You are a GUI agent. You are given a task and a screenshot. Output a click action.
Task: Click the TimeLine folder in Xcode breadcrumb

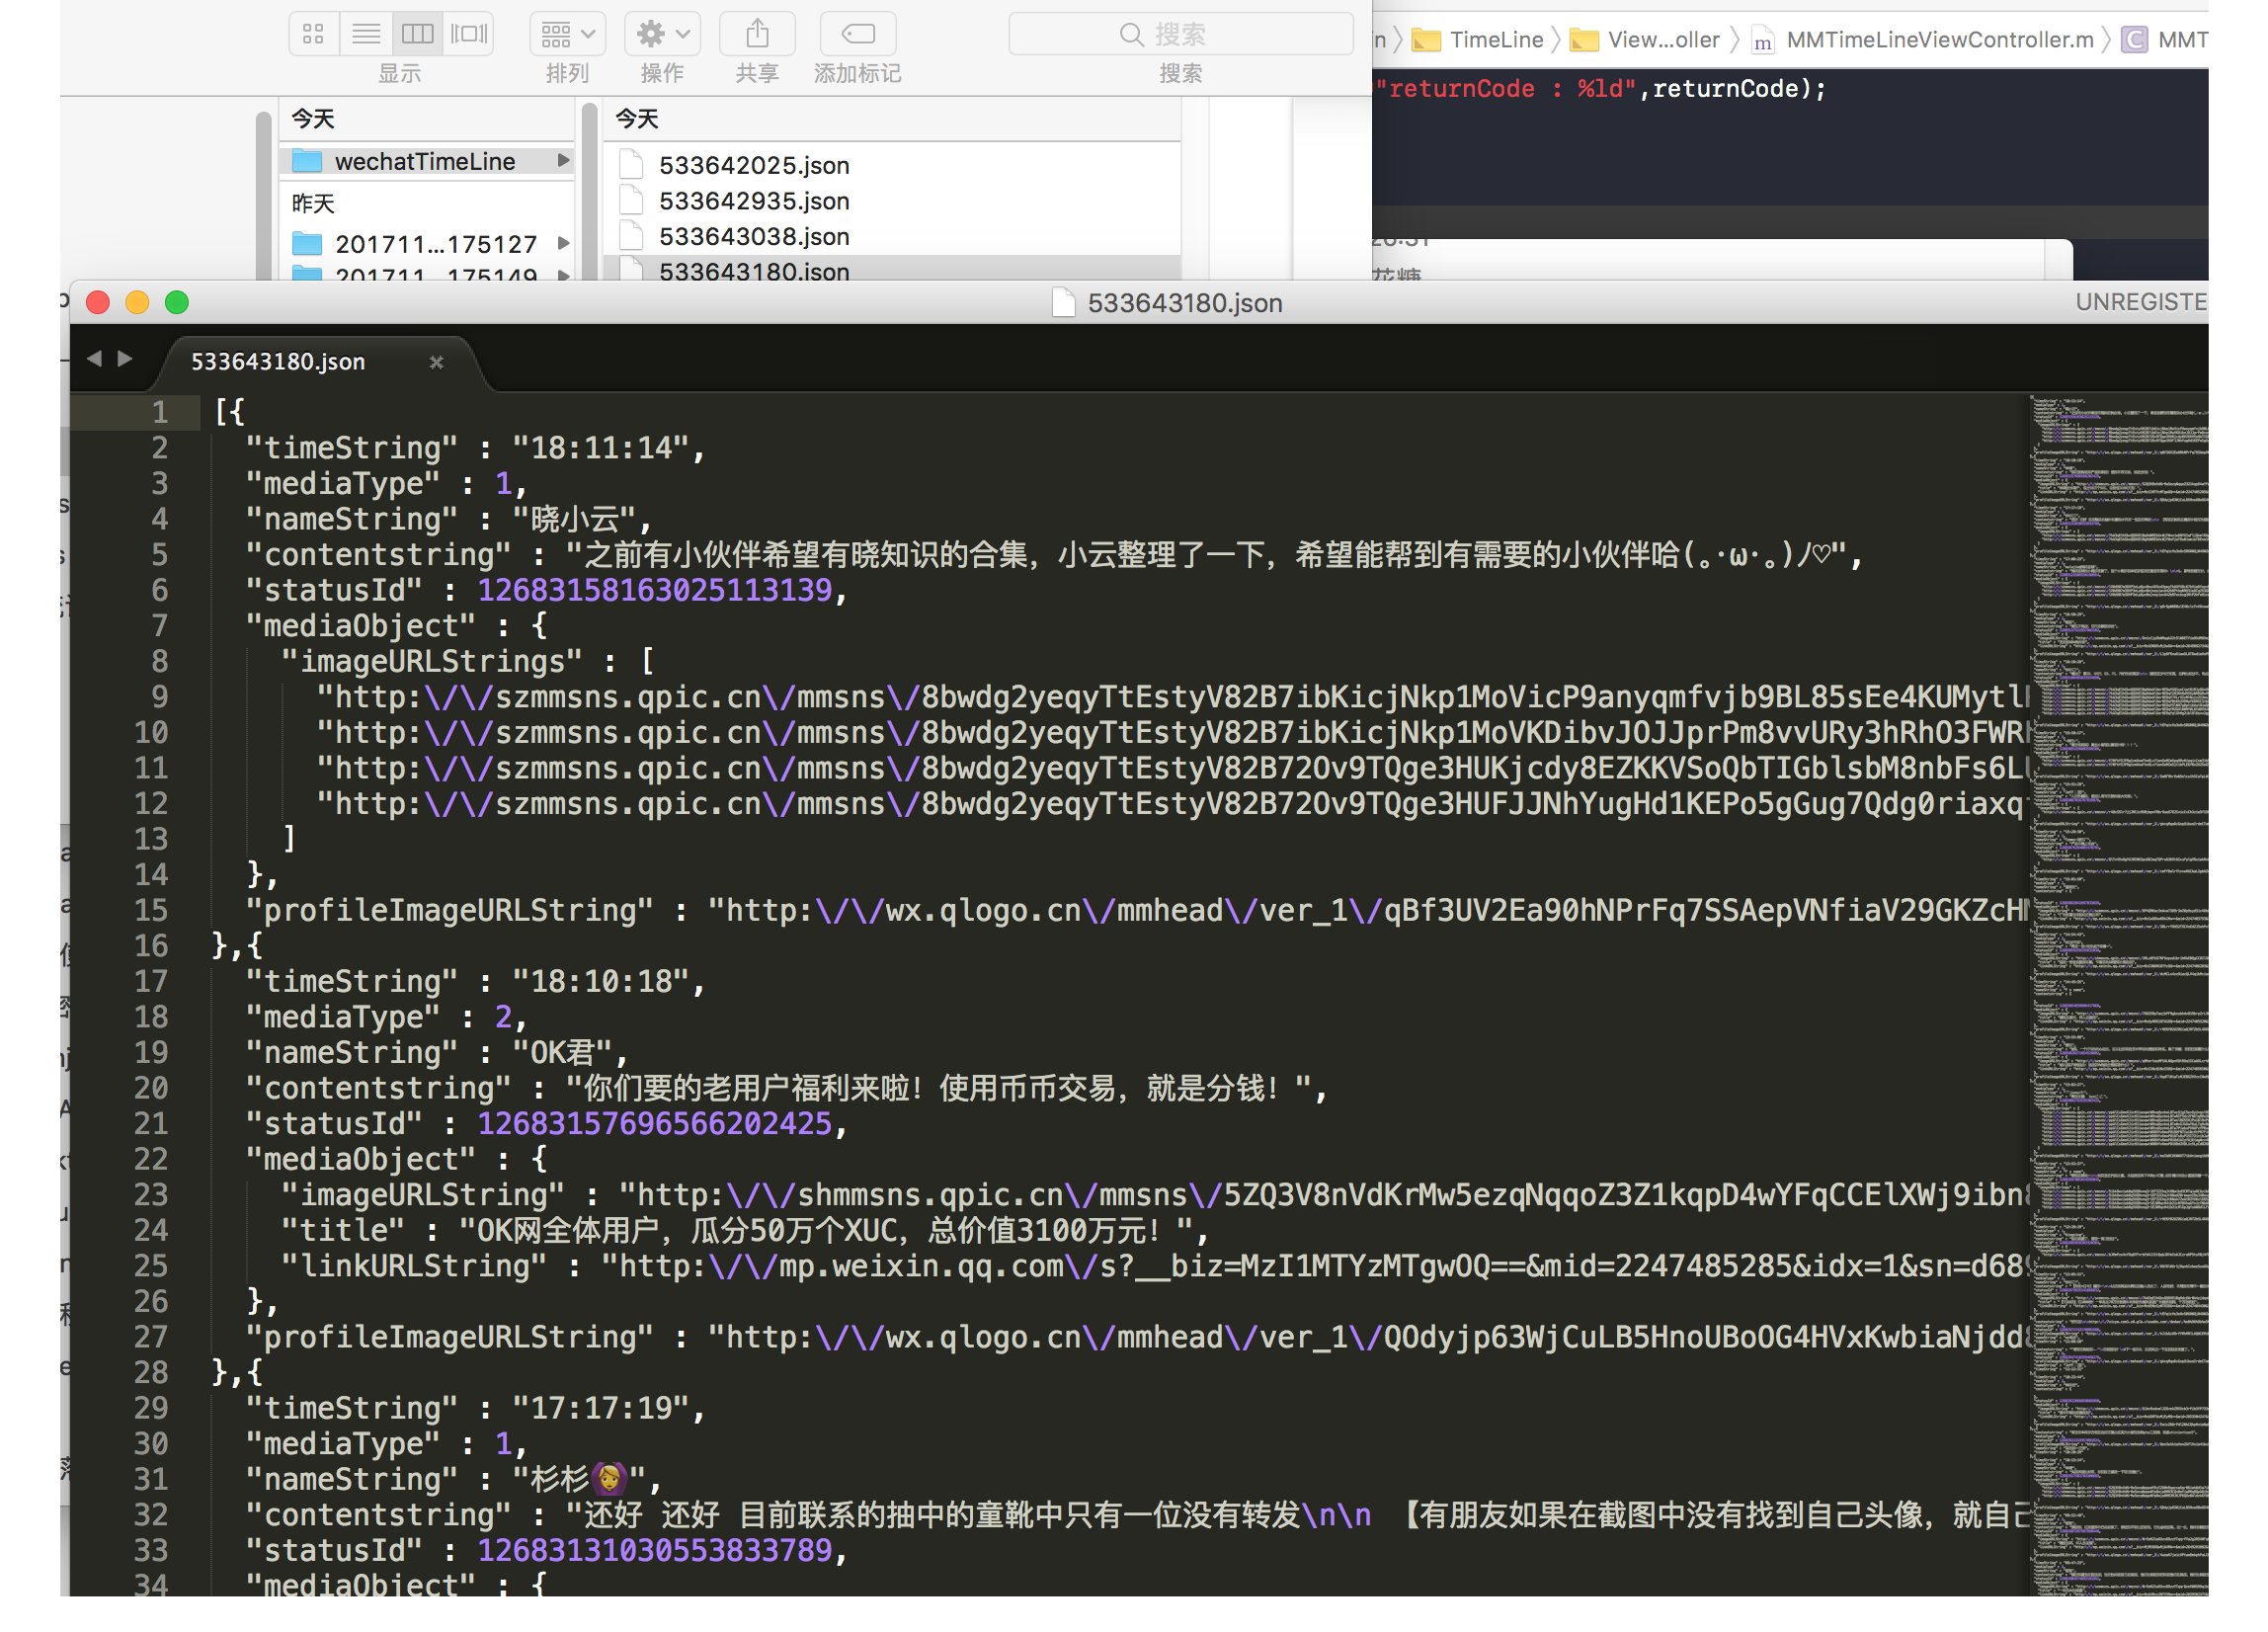point(1495,40)
